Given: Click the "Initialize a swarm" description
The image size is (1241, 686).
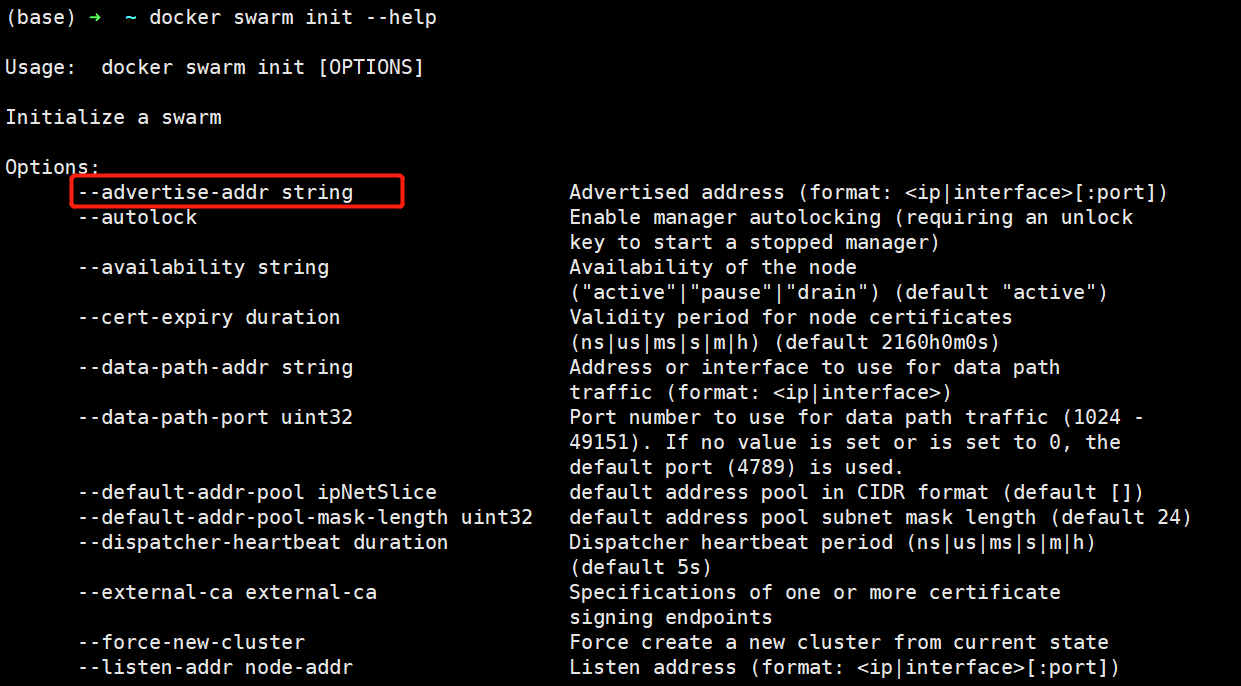Looking at the screenshot, I should [x=113, y=117].
